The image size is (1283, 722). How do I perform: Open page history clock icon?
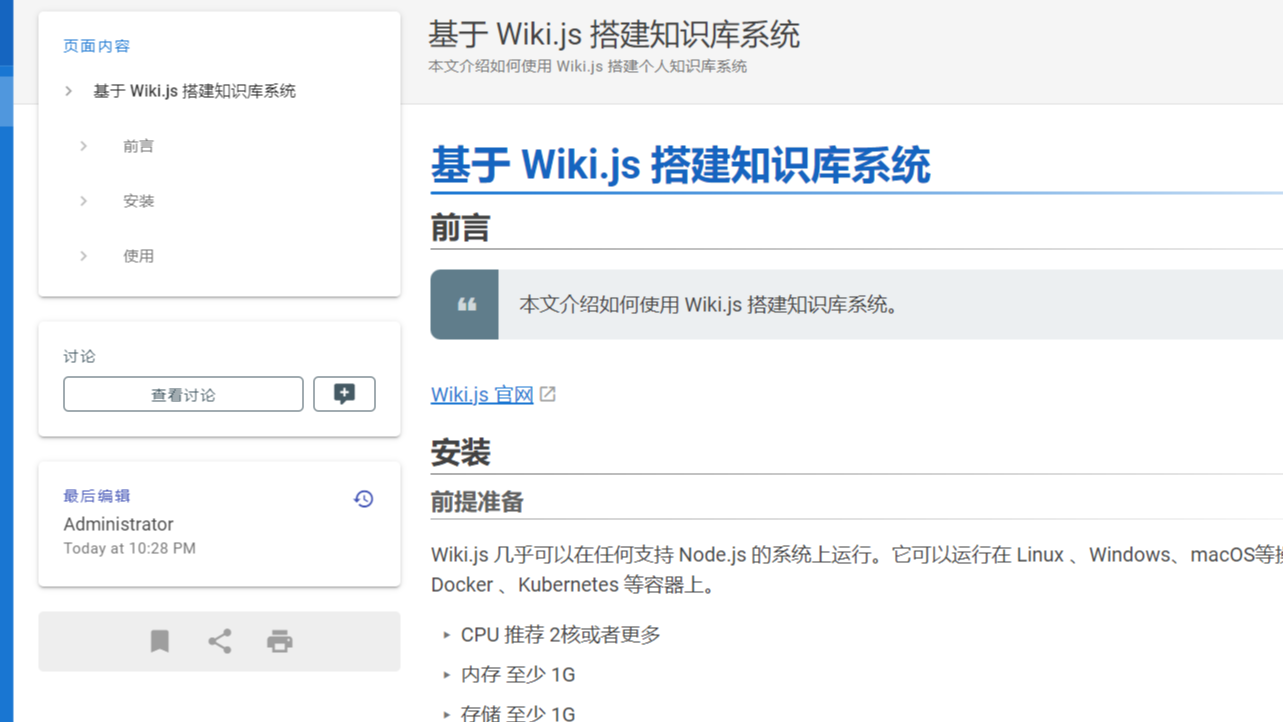tap(364, 498)
